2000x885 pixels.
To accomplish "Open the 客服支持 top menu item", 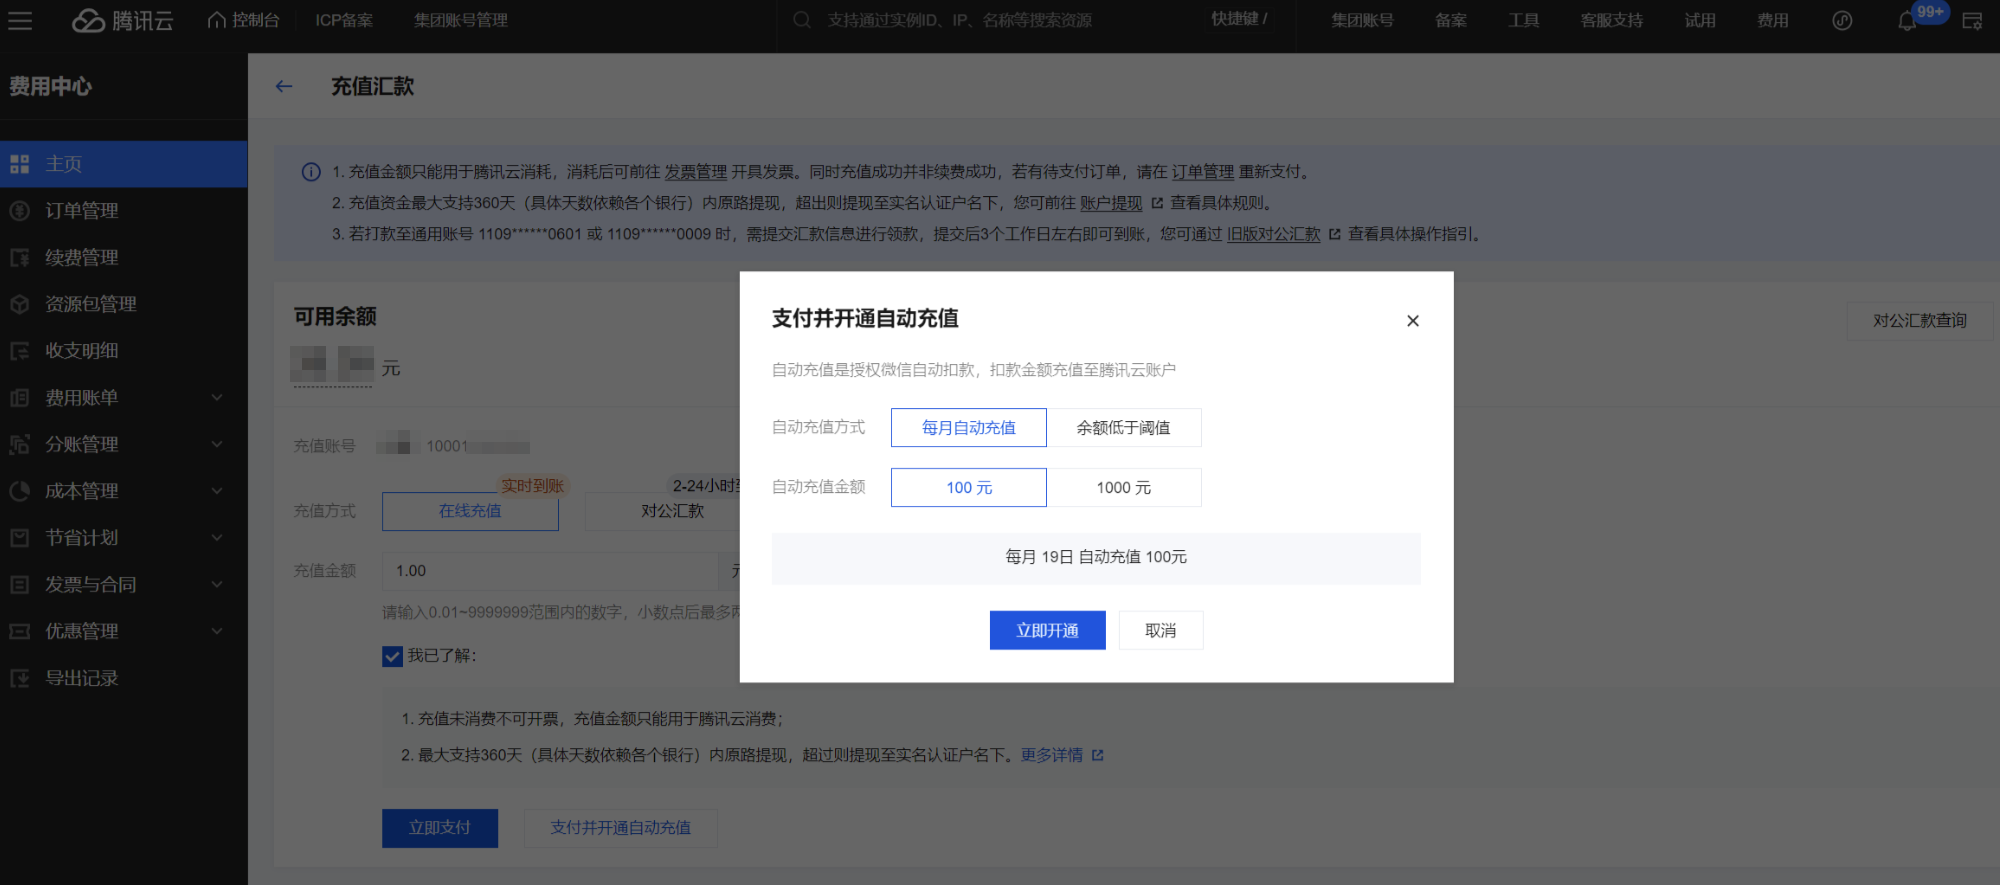I will point(1611,20).
